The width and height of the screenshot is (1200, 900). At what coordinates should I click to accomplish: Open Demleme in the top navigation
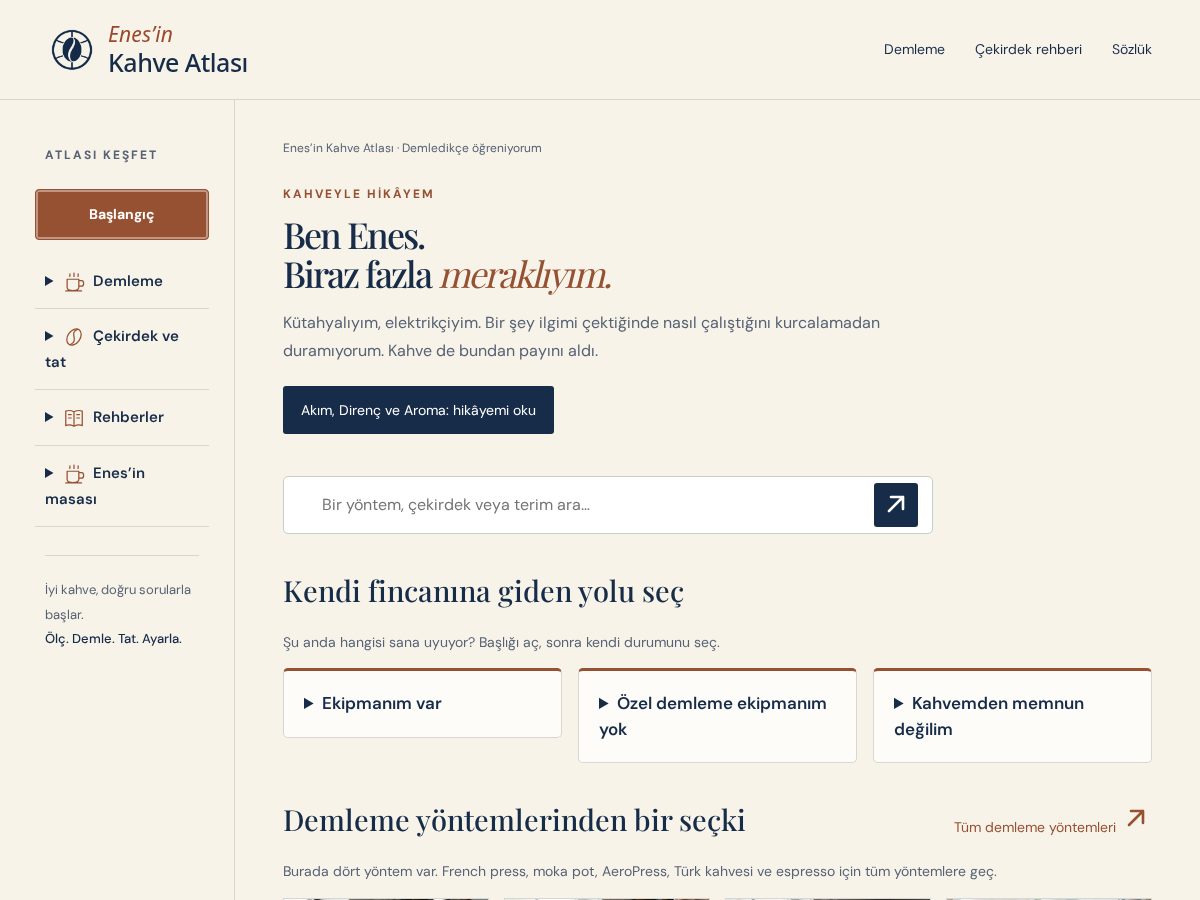coord(914,49)
